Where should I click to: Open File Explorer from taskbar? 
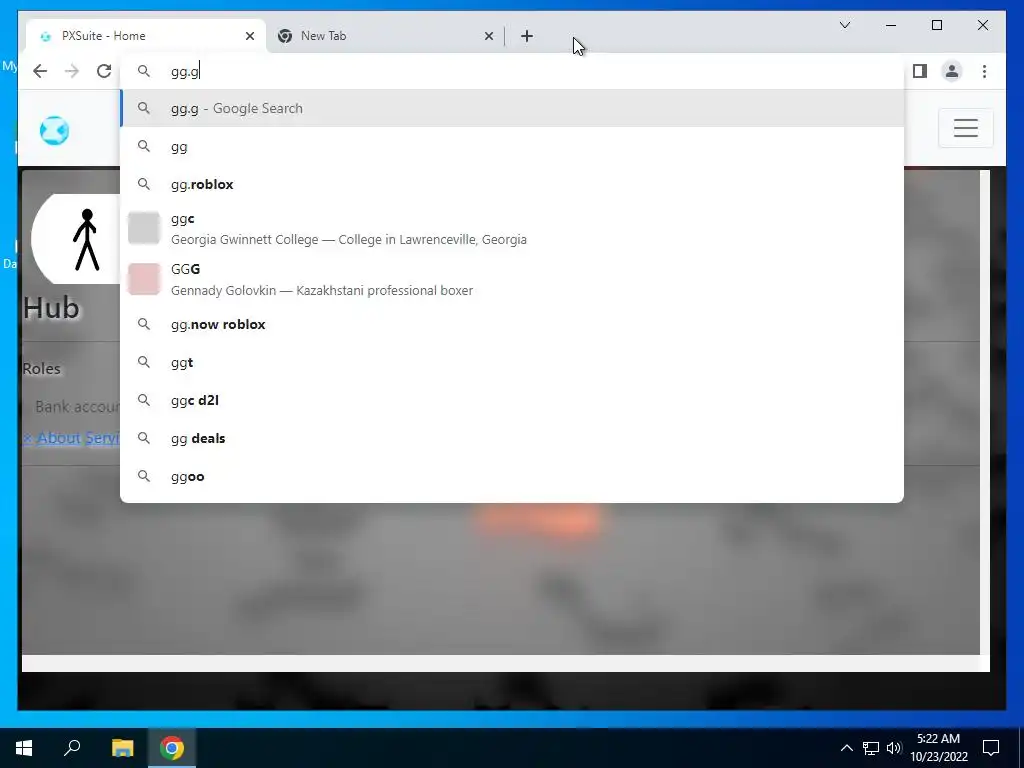[122, 748]
